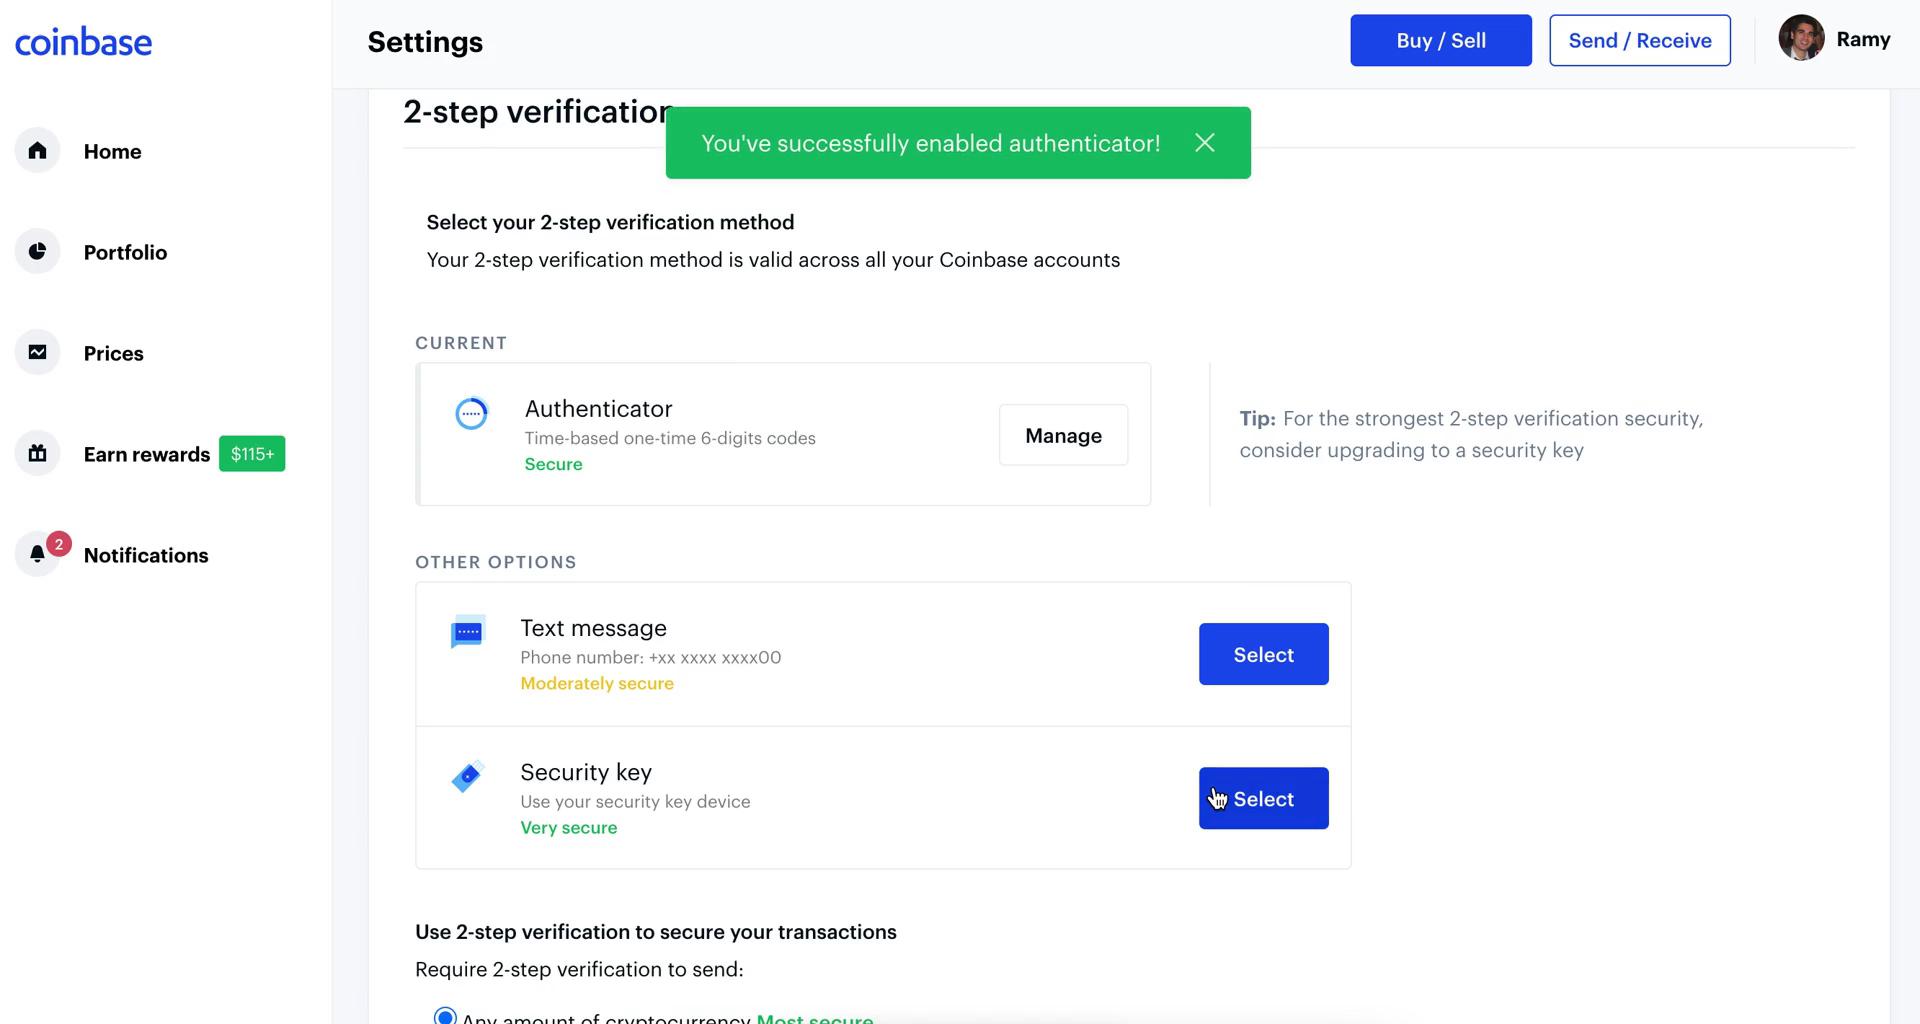Click the $115+ rewards badge
This screenshot has height=1024, width=1920.
[x=252, y=454]
